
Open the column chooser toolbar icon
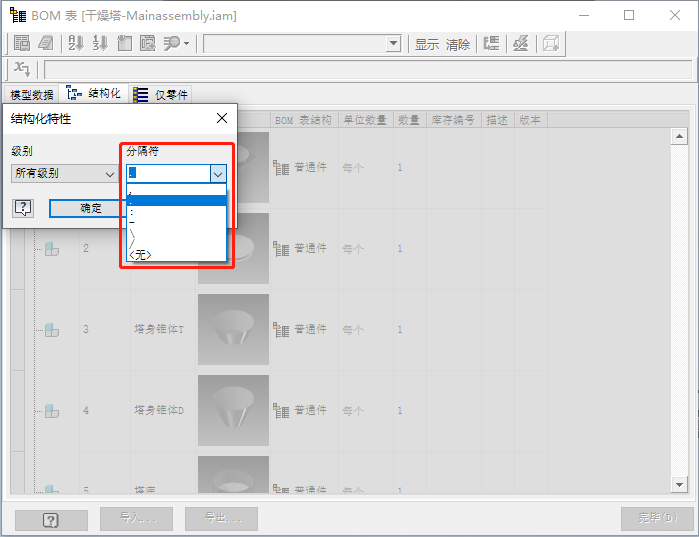coord(148,44)
